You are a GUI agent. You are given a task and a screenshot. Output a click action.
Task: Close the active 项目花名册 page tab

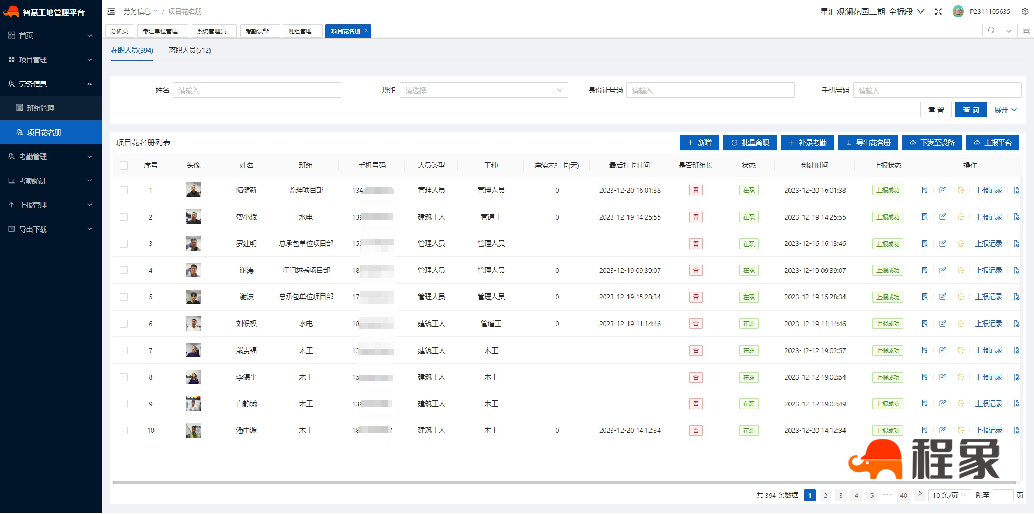[366, 30]
